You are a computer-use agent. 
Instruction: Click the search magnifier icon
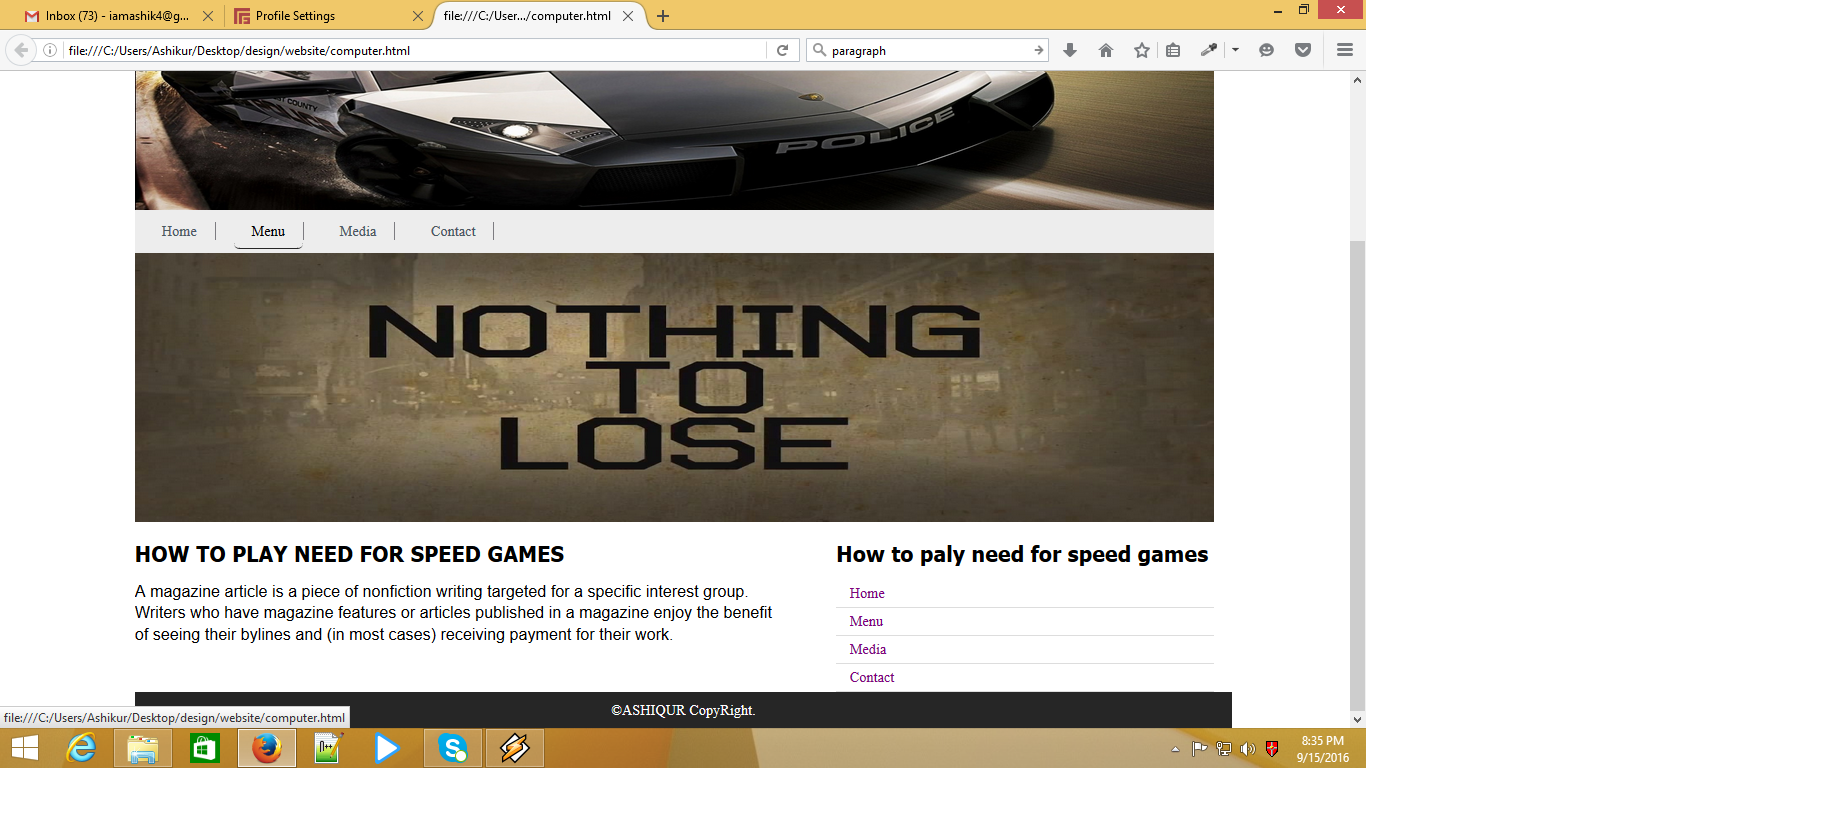tap(820, 50)
